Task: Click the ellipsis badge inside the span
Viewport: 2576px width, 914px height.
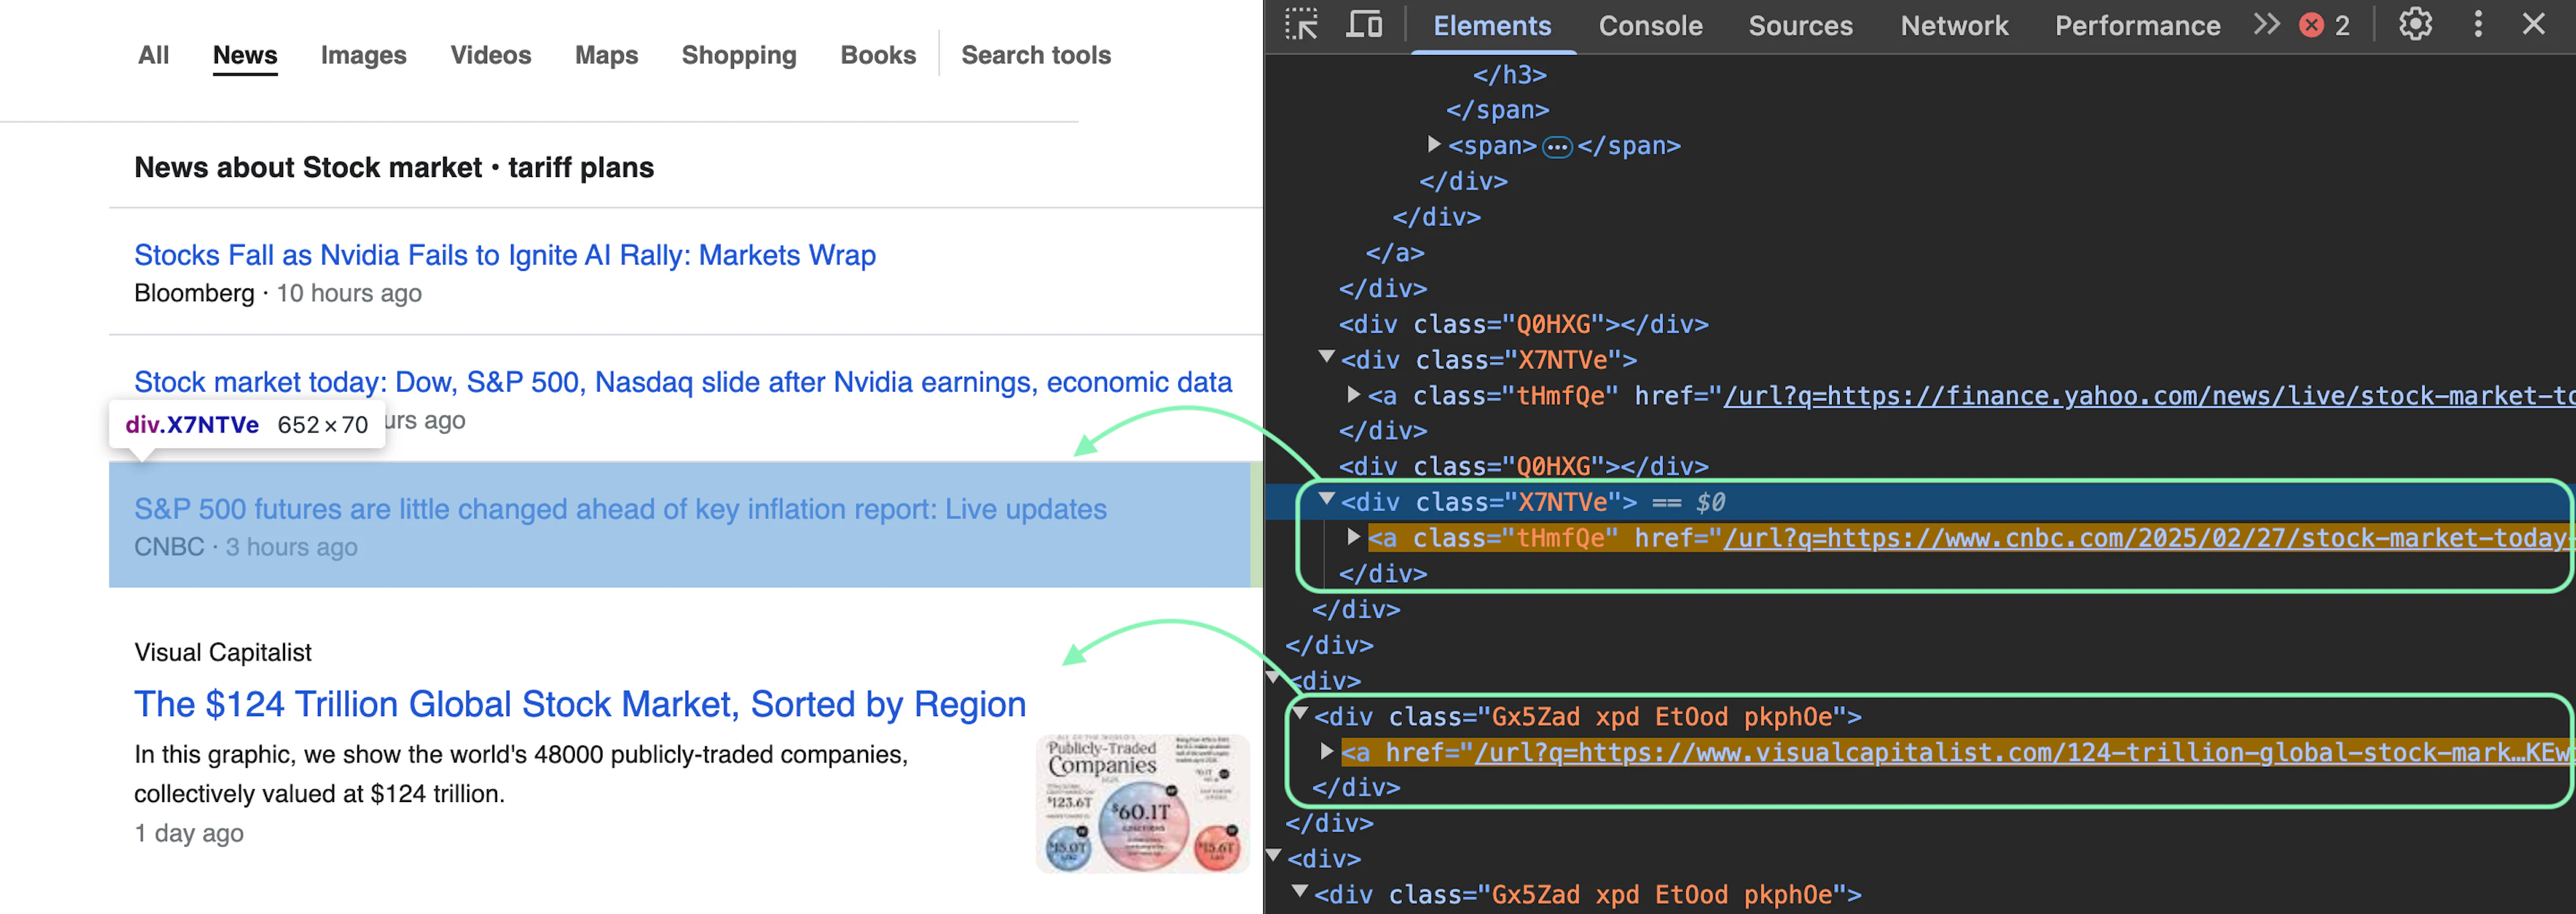Action: pyautogui.click(x=1557, y=147)
